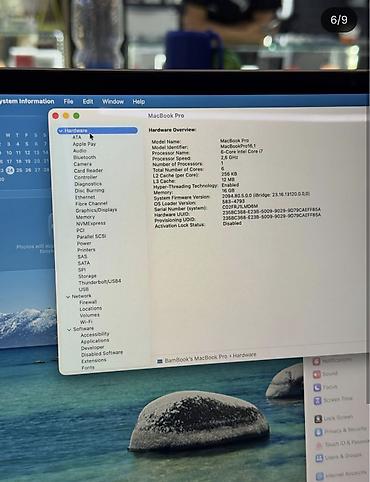
Task: Select Volumes in the sidebar
Action: (90, 315)
